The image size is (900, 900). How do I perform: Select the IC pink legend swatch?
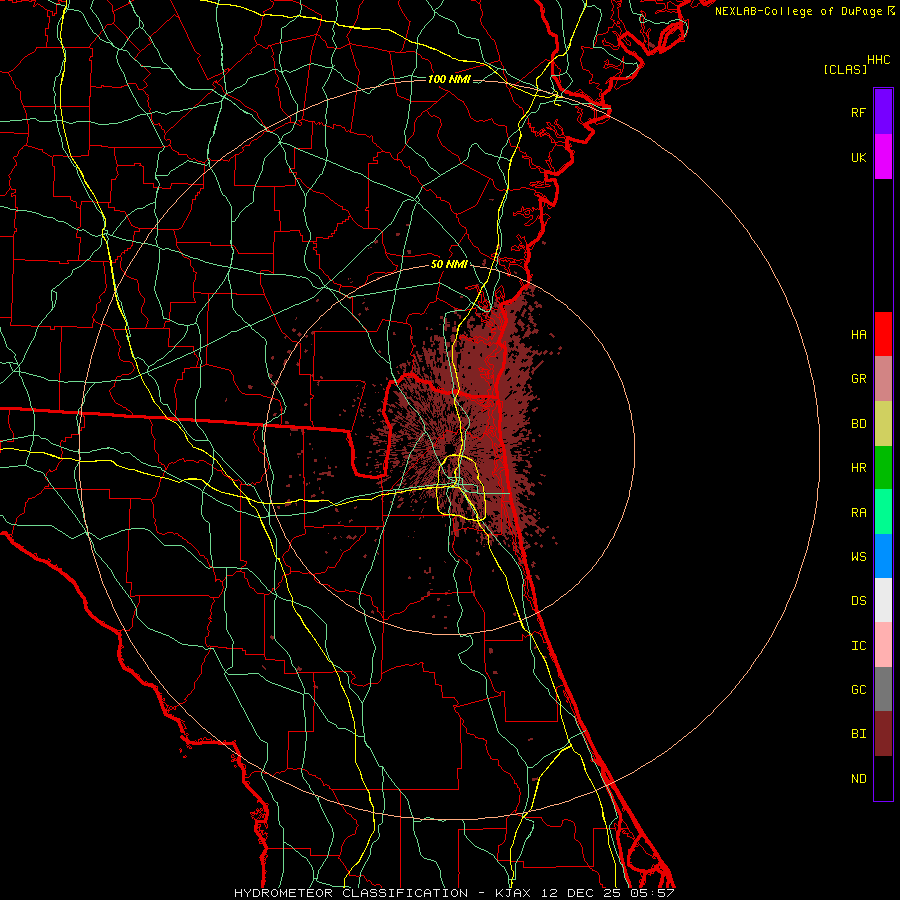[x=883, y=645]
